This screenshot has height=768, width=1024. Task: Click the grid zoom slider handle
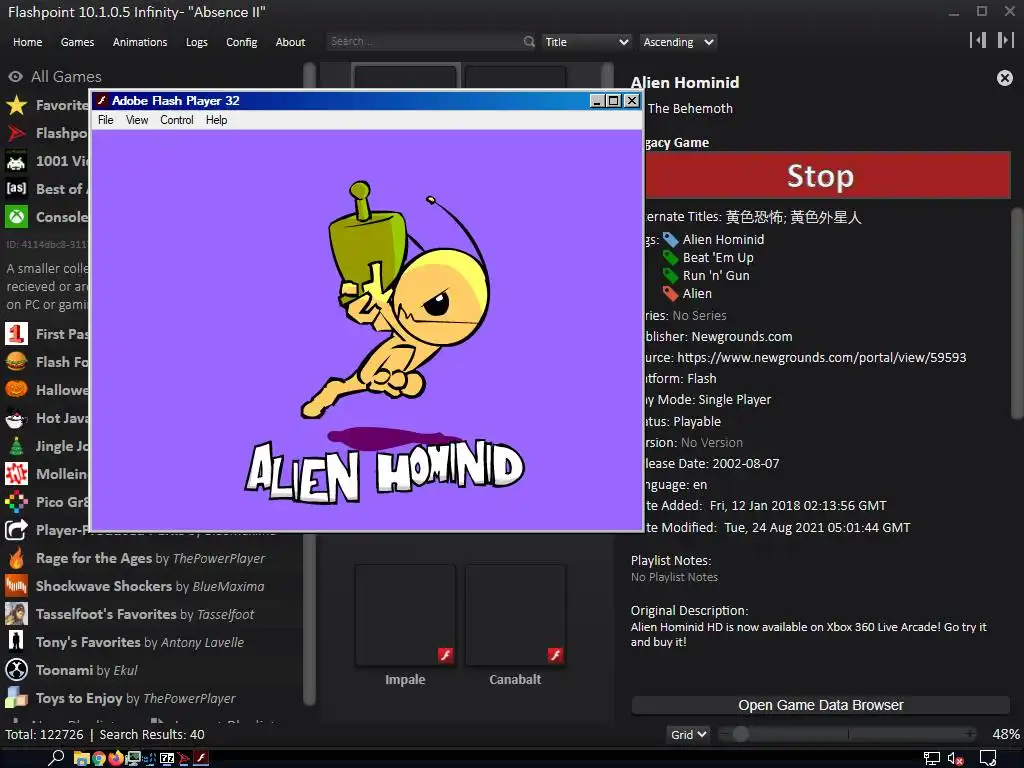[x=740, y=735]
